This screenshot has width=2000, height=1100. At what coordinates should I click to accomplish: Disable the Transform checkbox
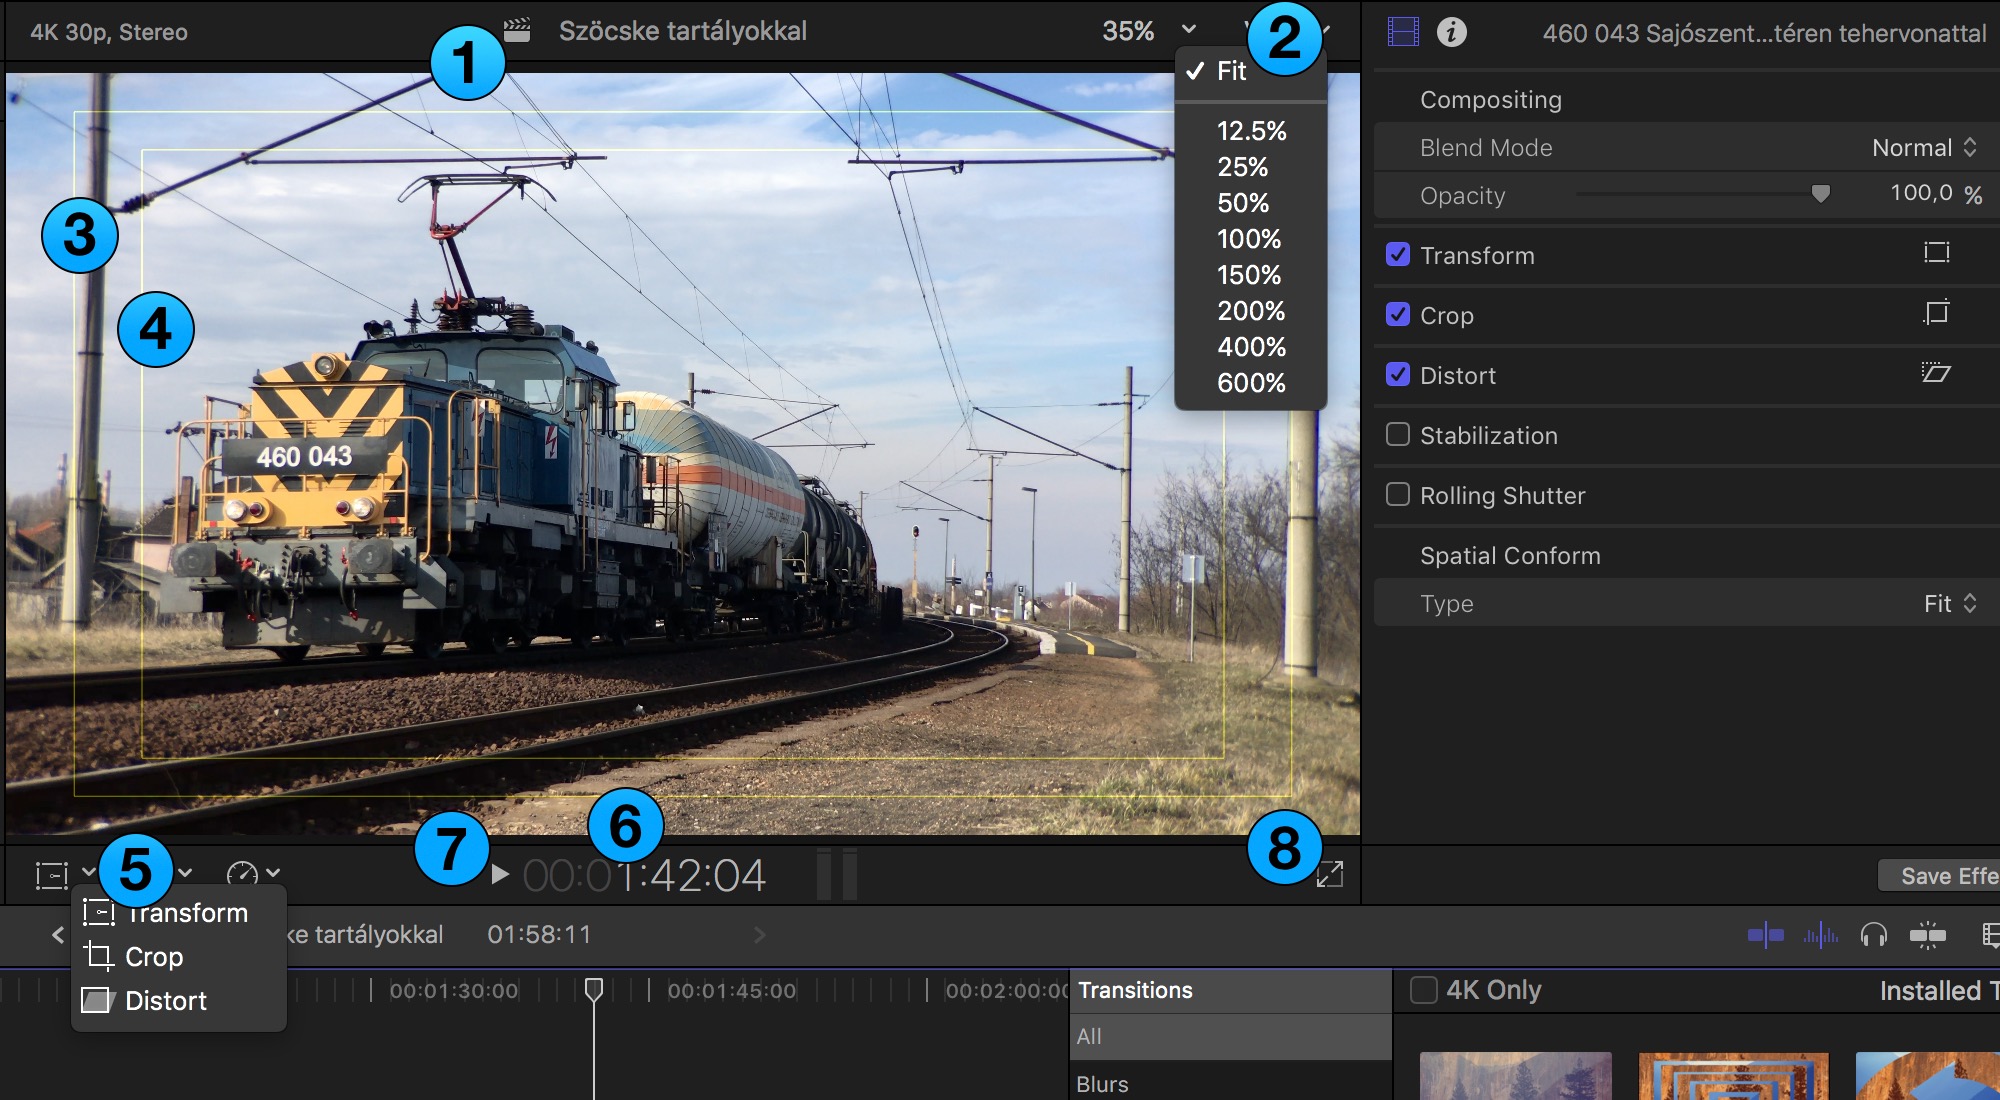pos(1398,255)
